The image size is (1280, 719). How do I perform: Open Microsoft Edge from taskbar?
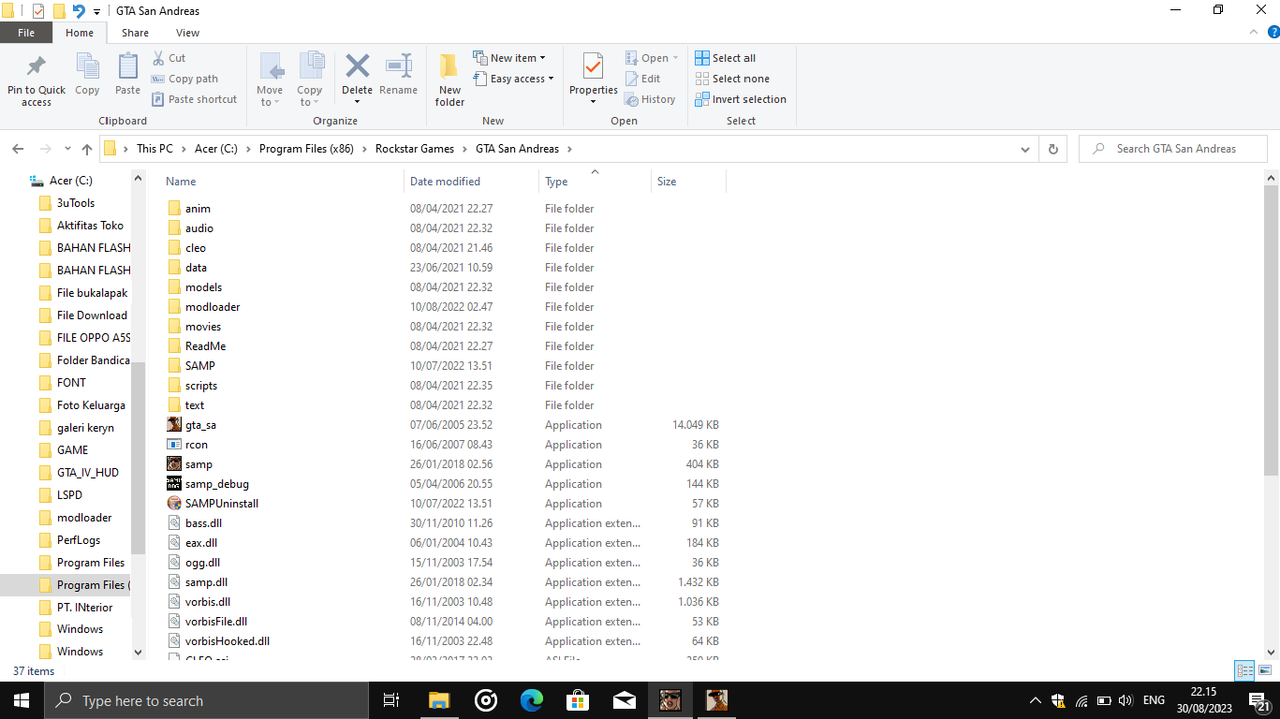[x=531, y=701]
